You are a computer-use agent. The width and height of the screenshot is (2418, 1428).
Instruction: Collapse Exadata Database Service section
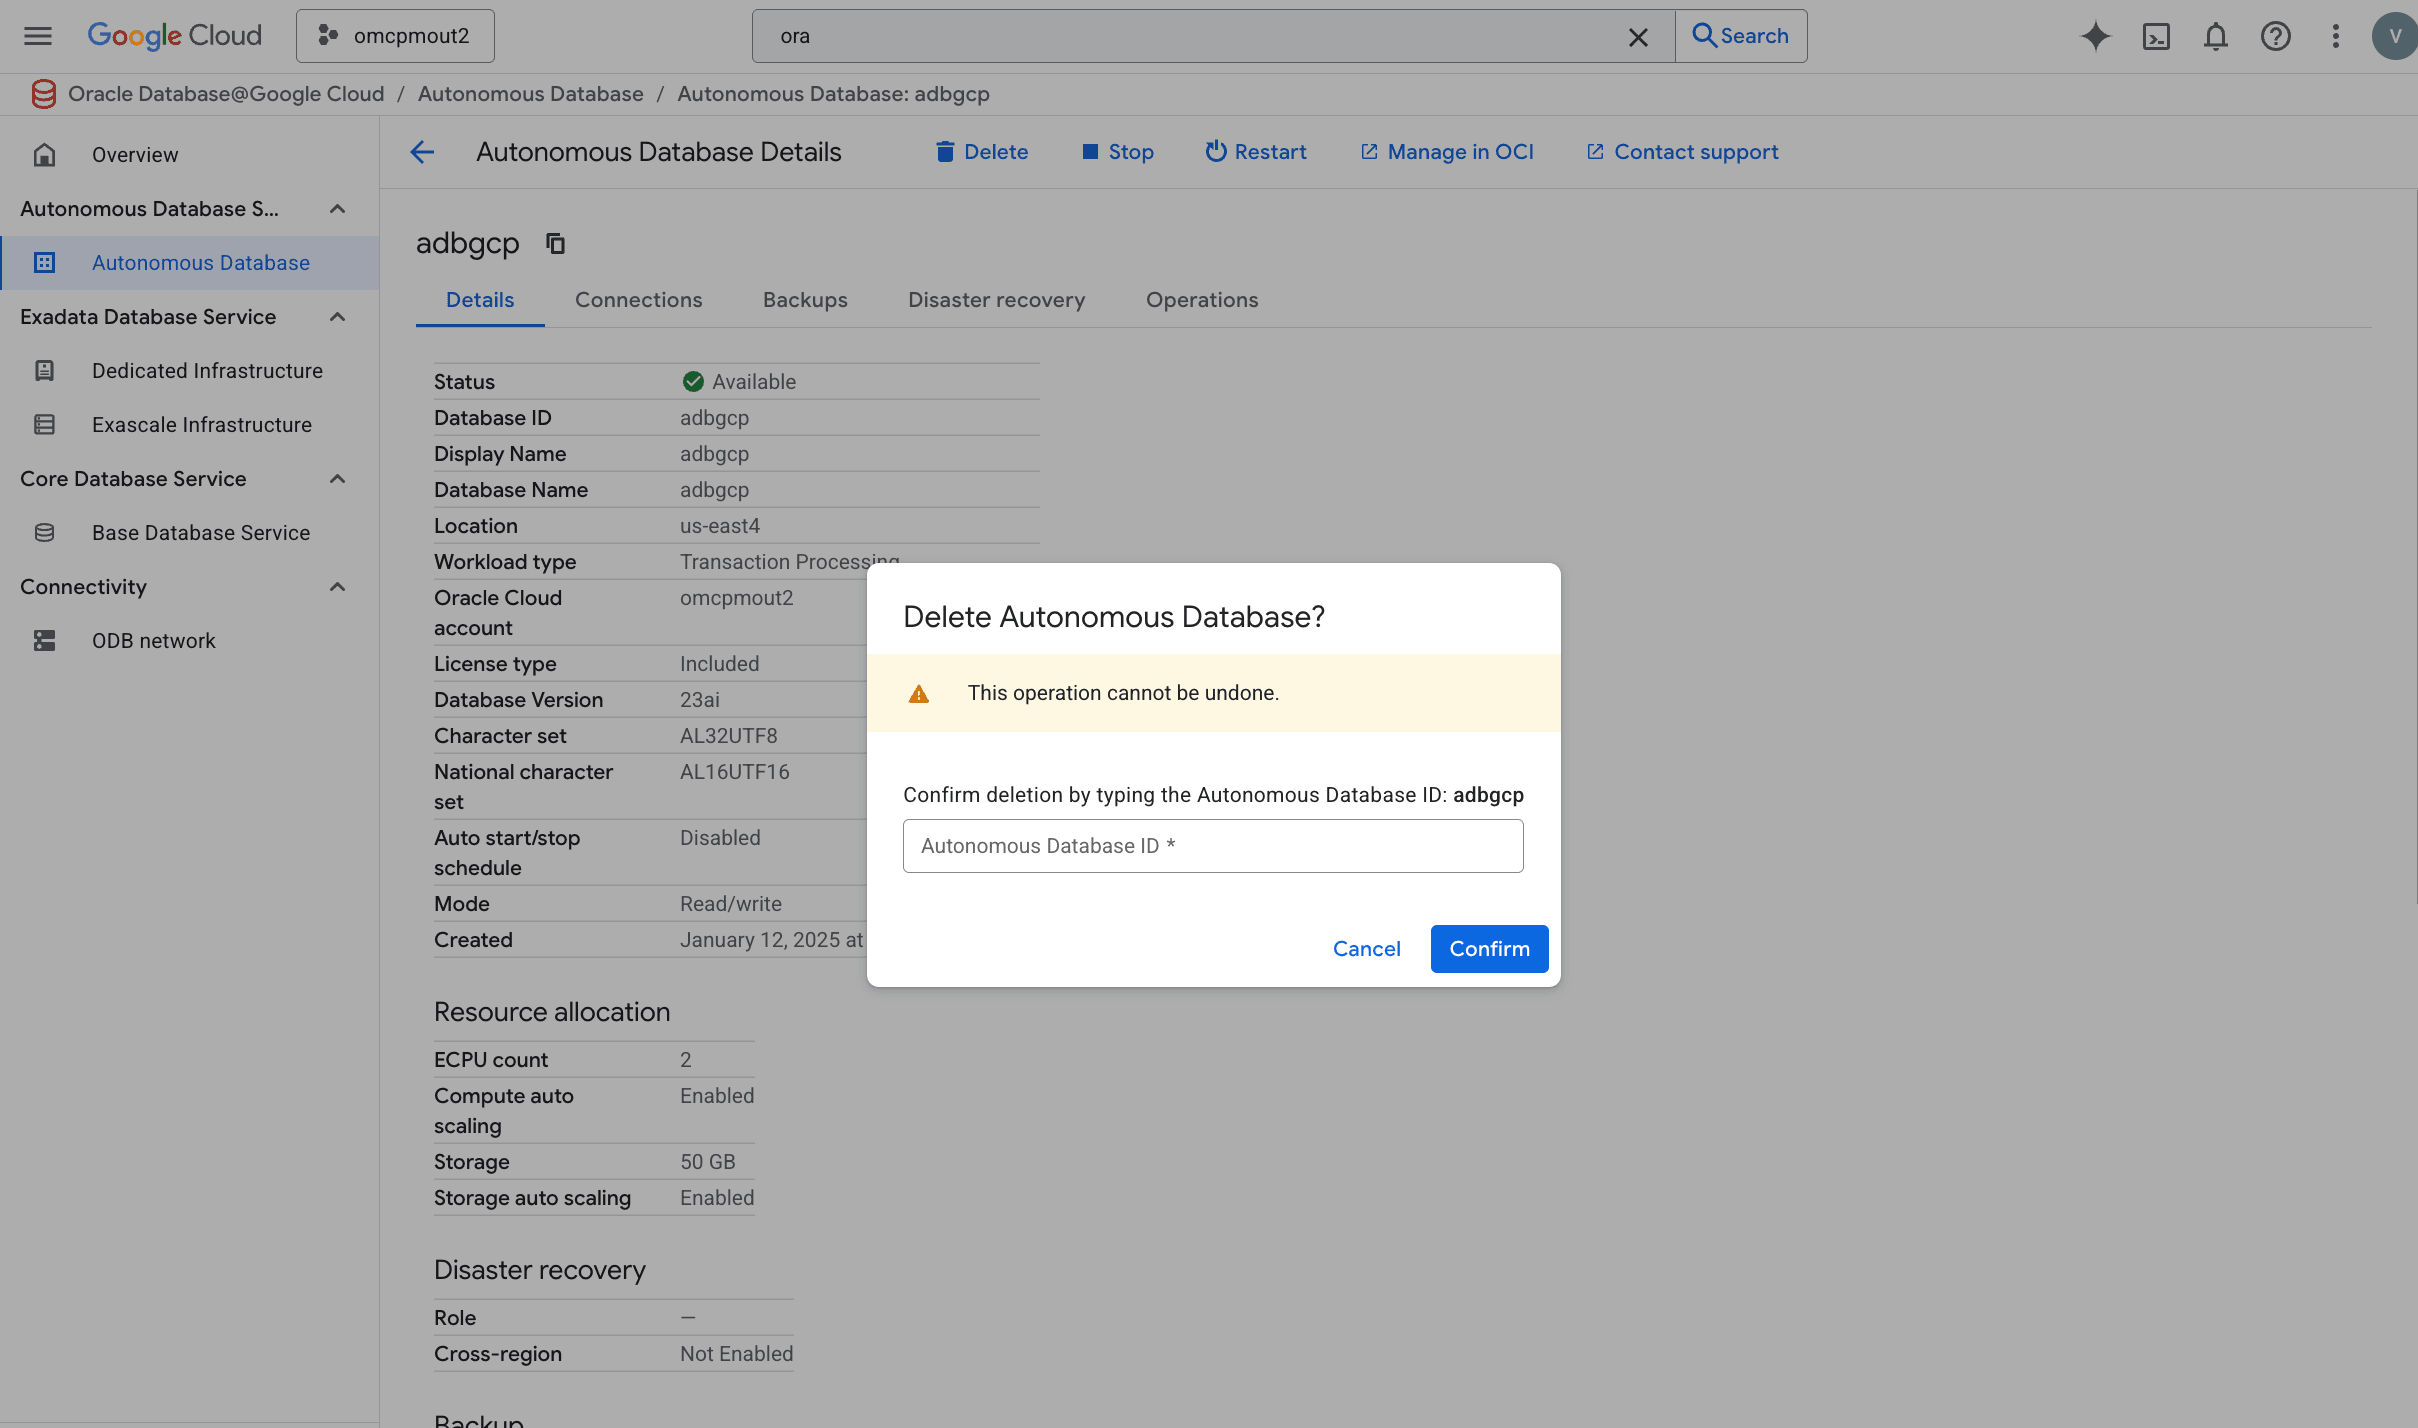pyautogui.click(x=338, y=317)
